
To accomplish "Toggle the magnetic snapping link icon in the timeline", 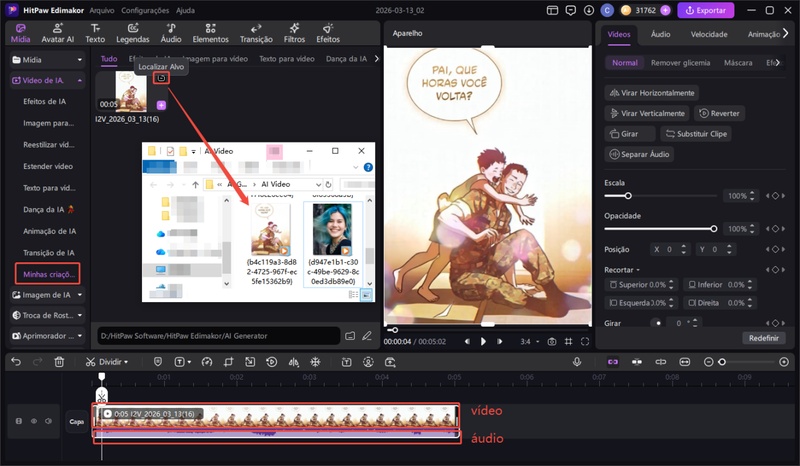I will tap(613, 362).
